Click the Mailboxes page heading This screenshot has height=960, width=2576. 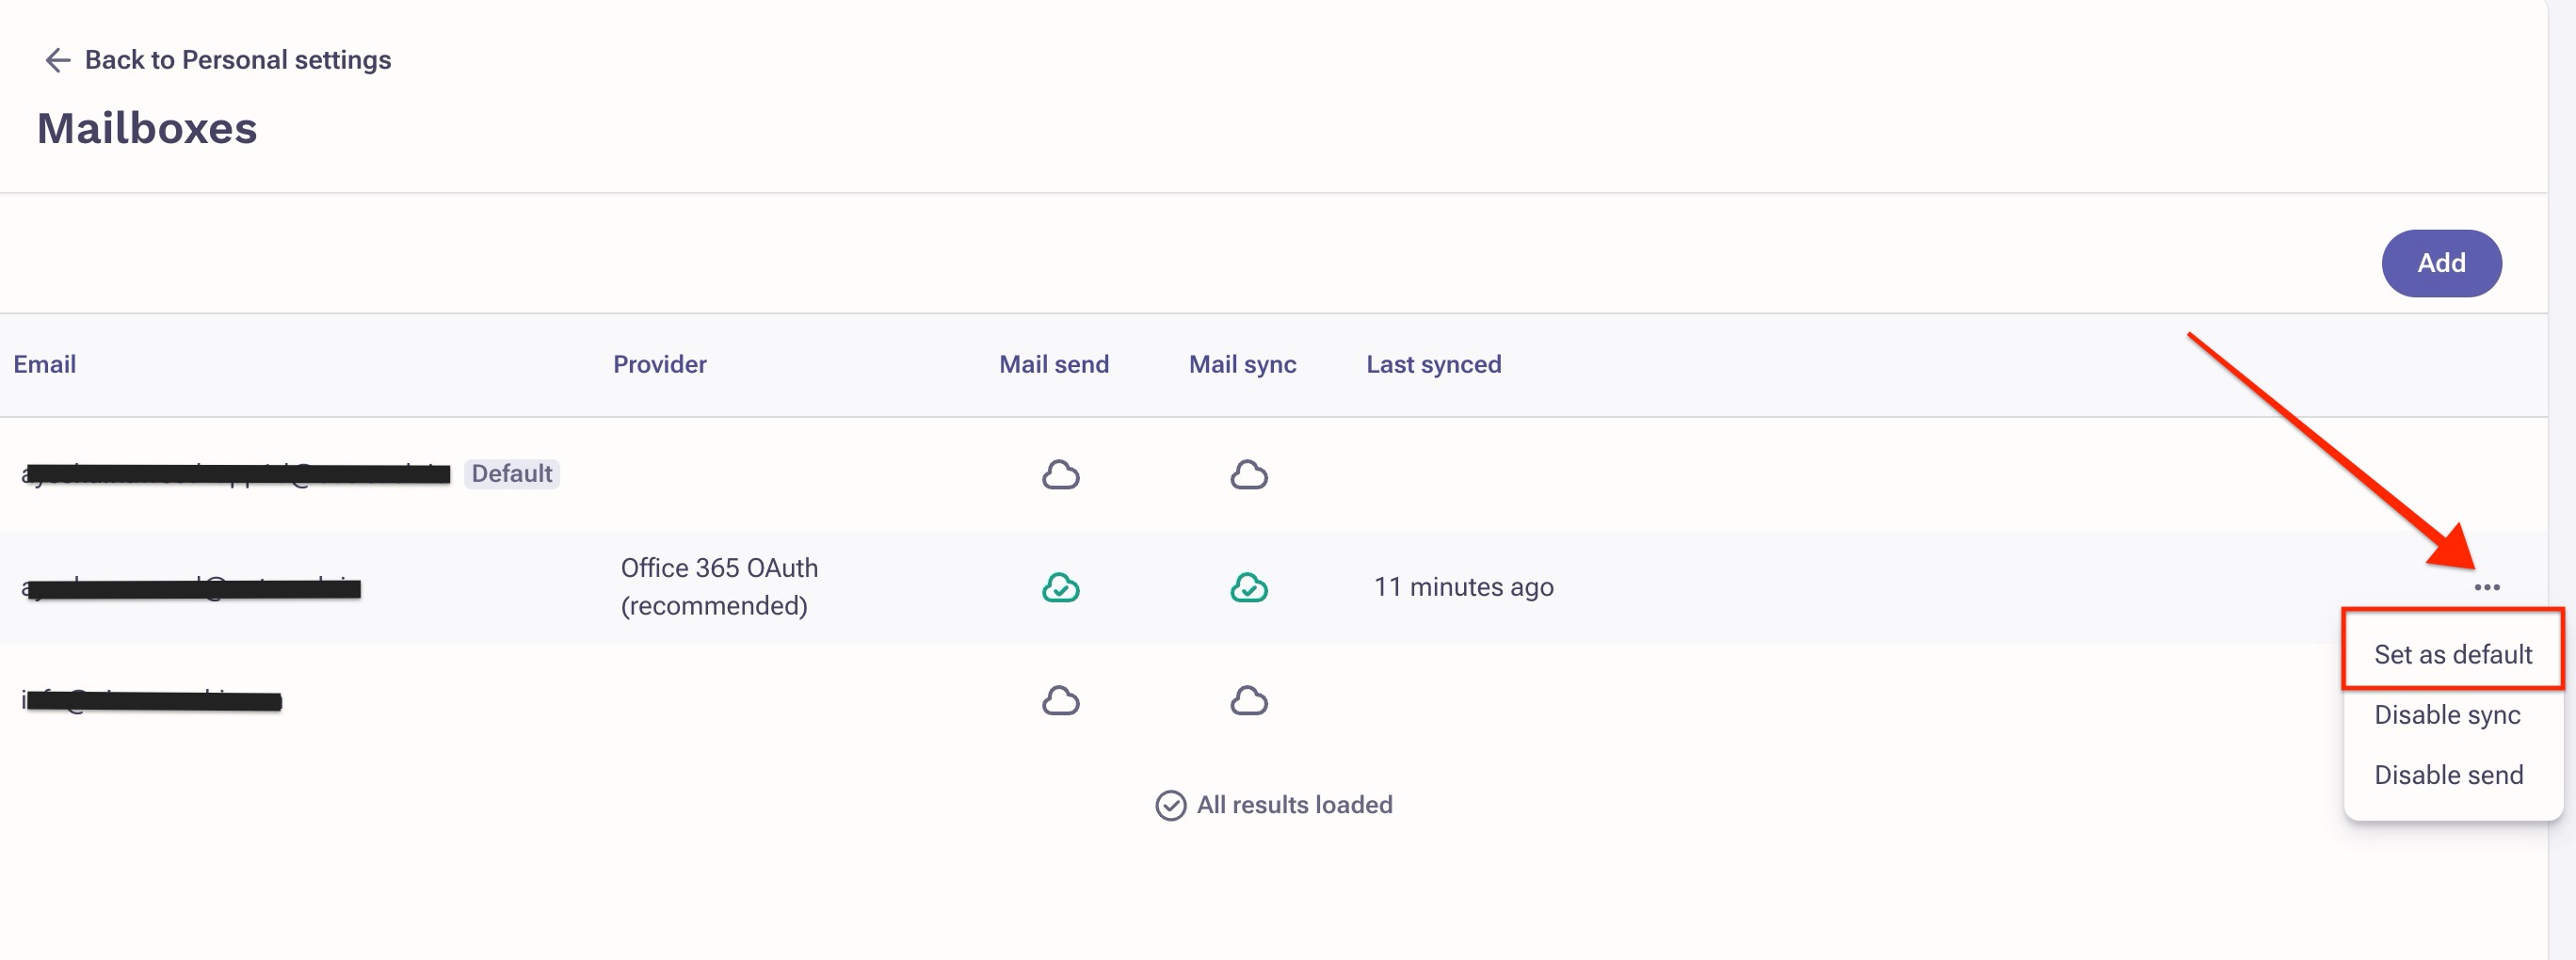coord(147,128)
